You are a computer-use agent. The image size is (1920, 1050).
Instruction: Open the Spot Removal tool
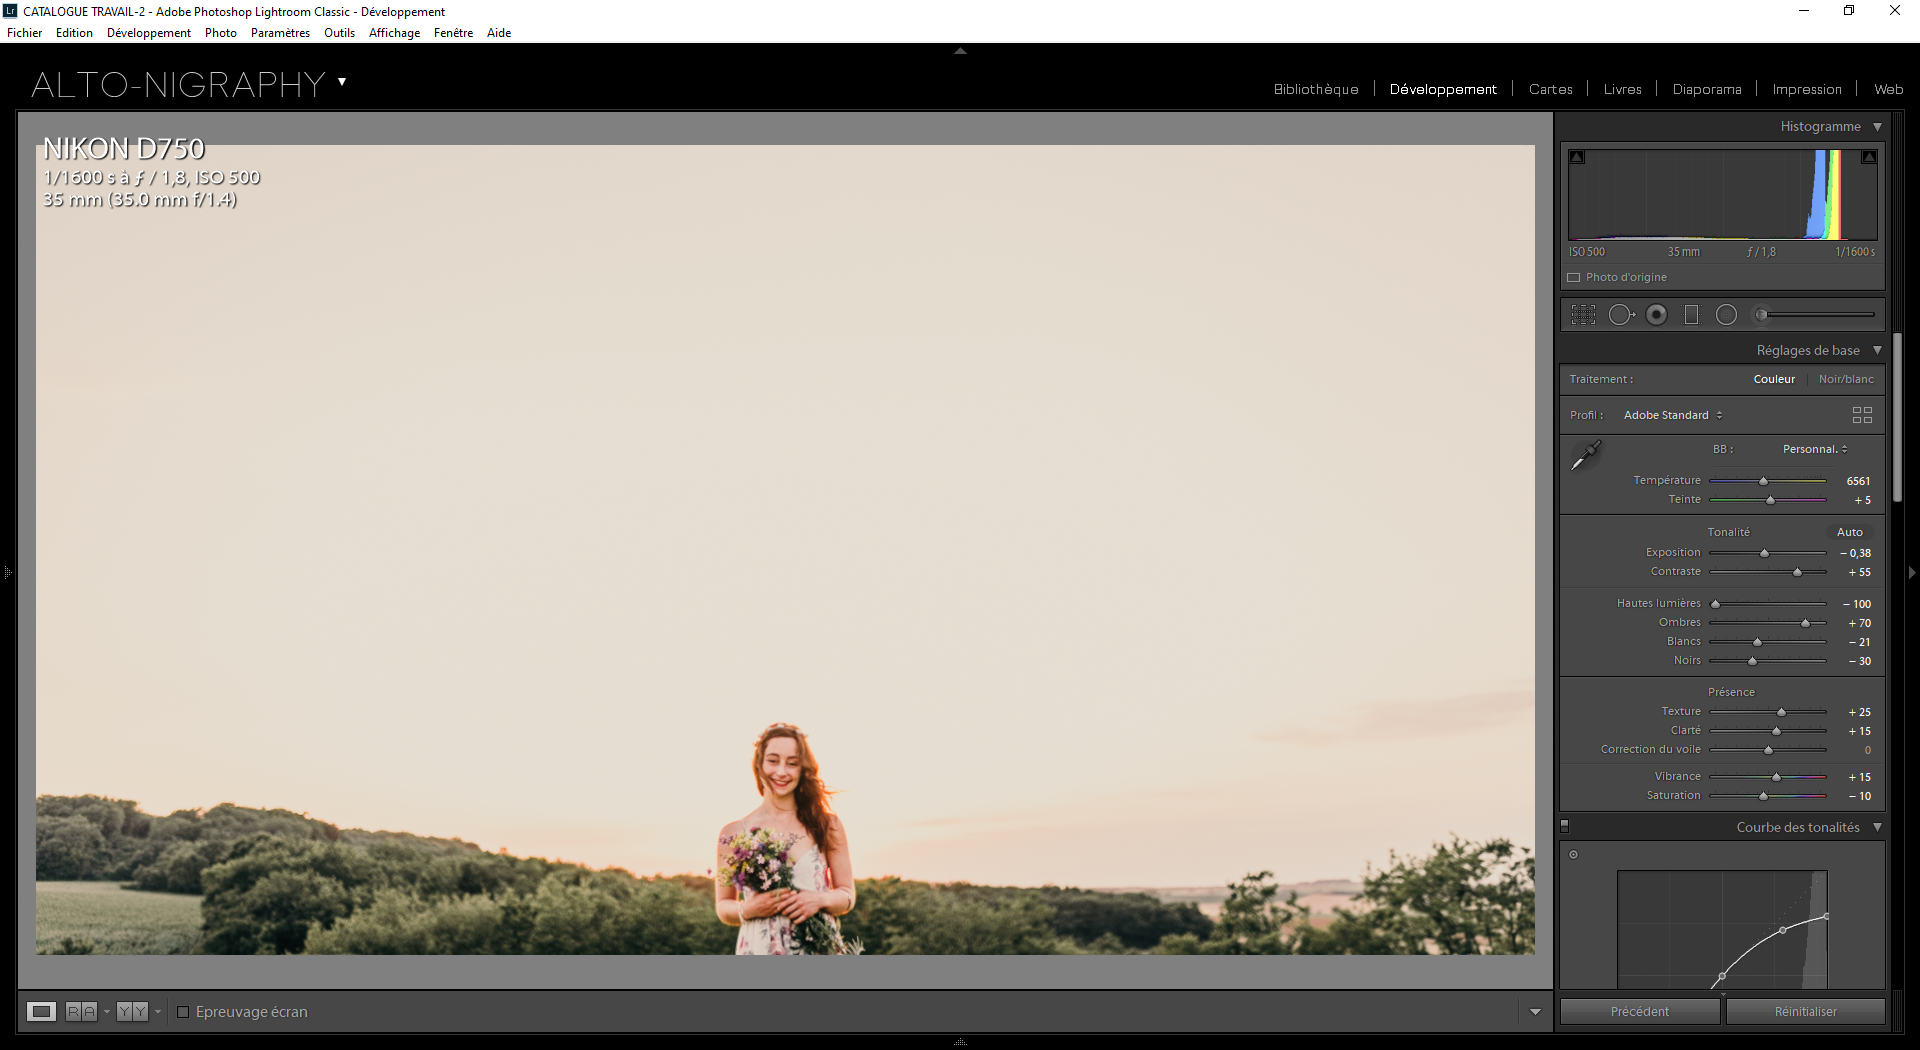pos(1620,314)
